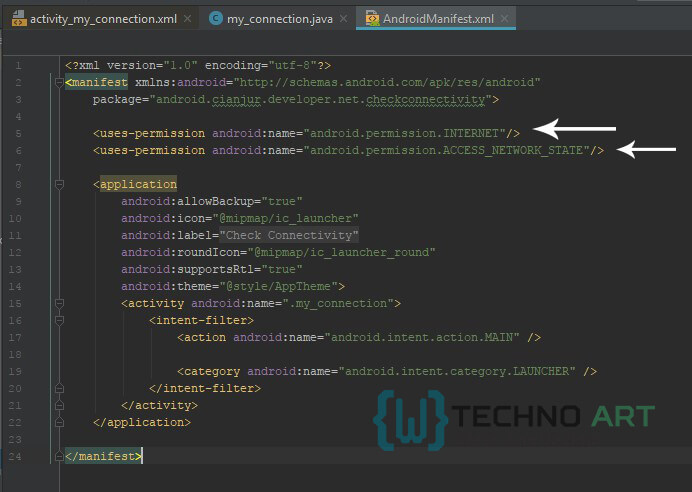Screen dimensions: 692x492
Task: Click the AndroidManifest.xml file icon
Action: (x=372, y=19)
